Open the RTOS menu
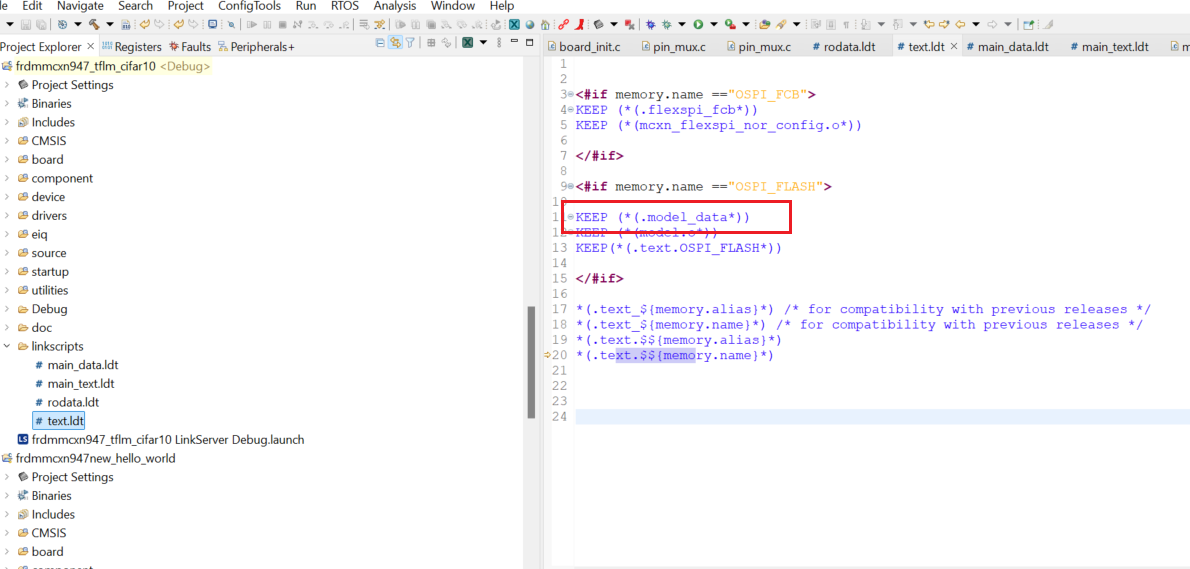Screen dimensions: 1190x569 point(345,5)
